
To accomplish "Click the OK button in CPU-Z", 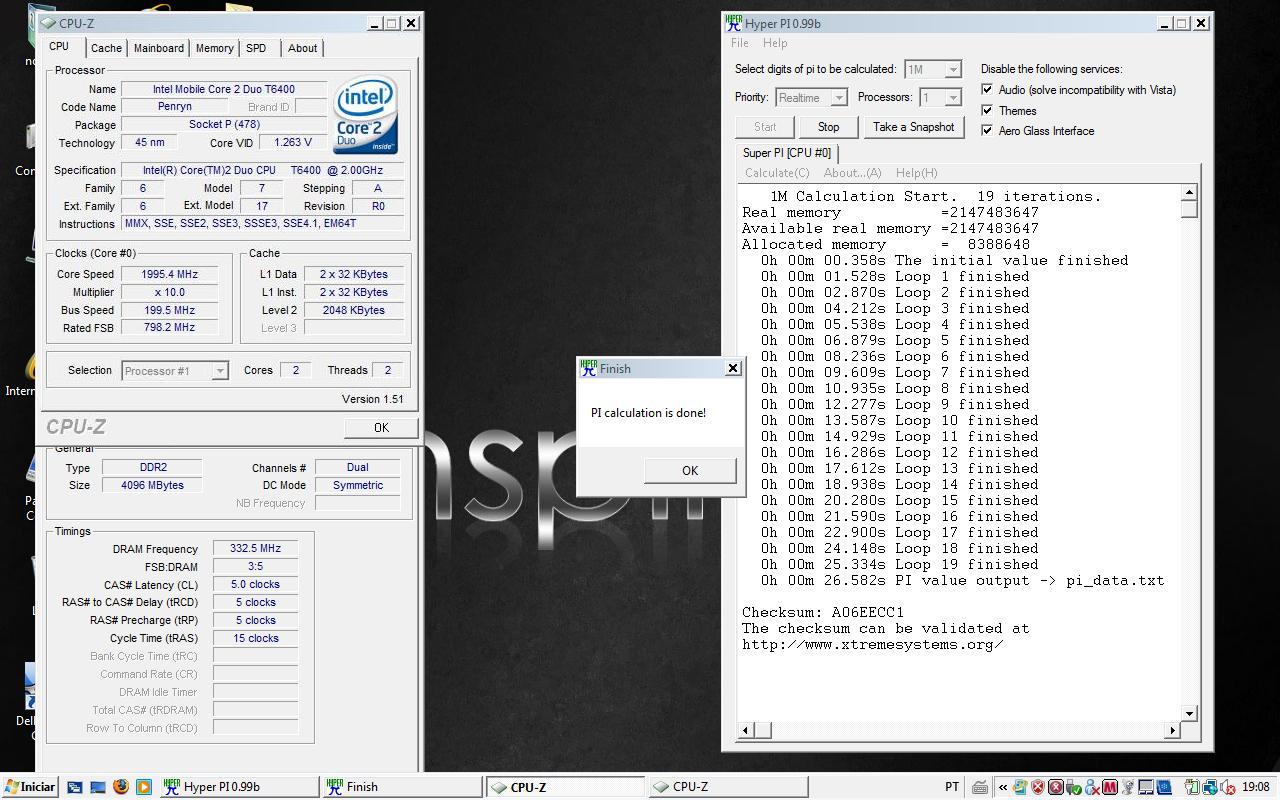I will coord(381,427).
